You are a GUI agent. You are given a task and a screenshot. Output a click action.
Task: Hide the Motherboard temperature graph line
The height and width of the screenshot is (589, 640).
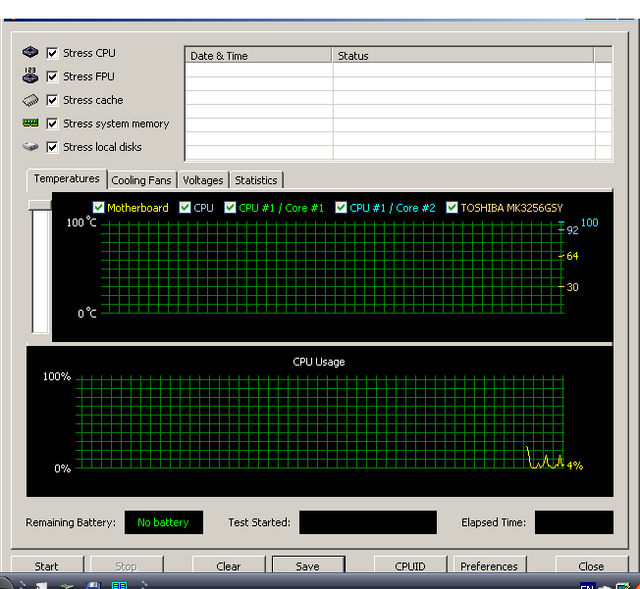[98, 208]
